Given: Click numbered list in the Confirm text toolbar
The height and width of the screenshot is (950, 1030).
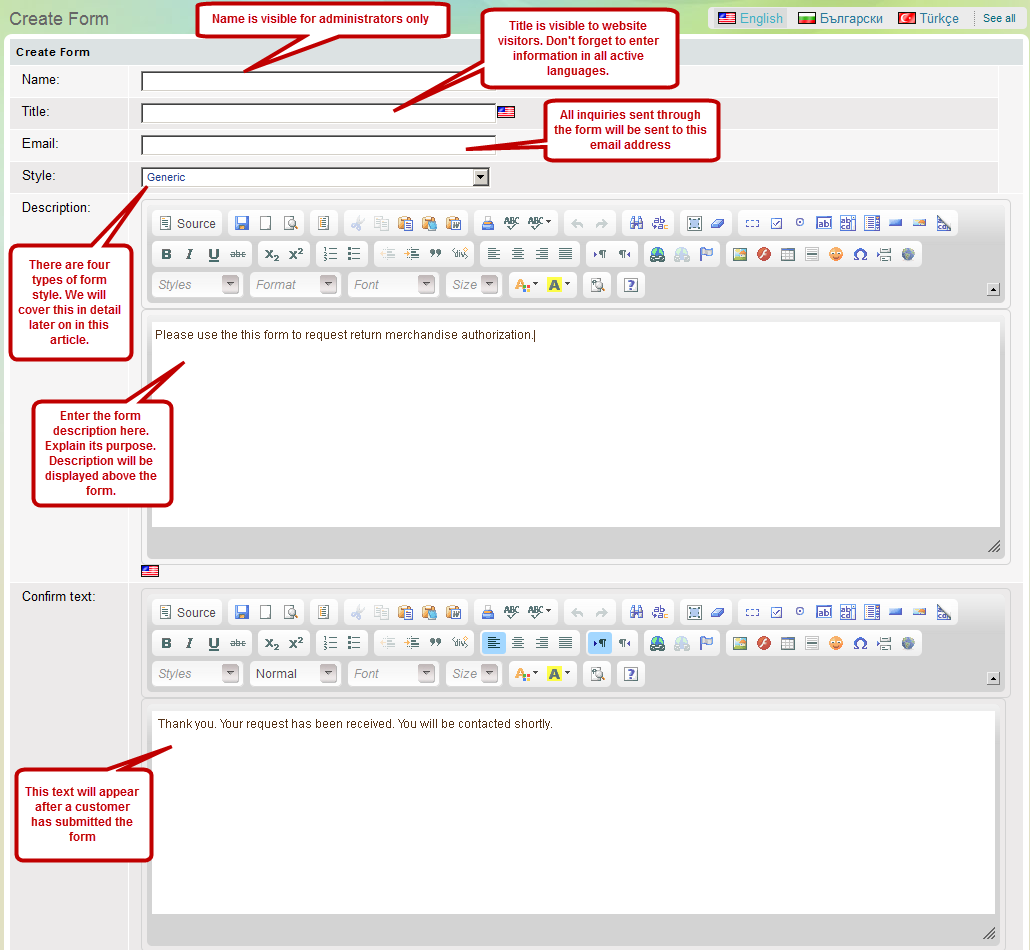Looking at the screenshot, I should (331, 643).
